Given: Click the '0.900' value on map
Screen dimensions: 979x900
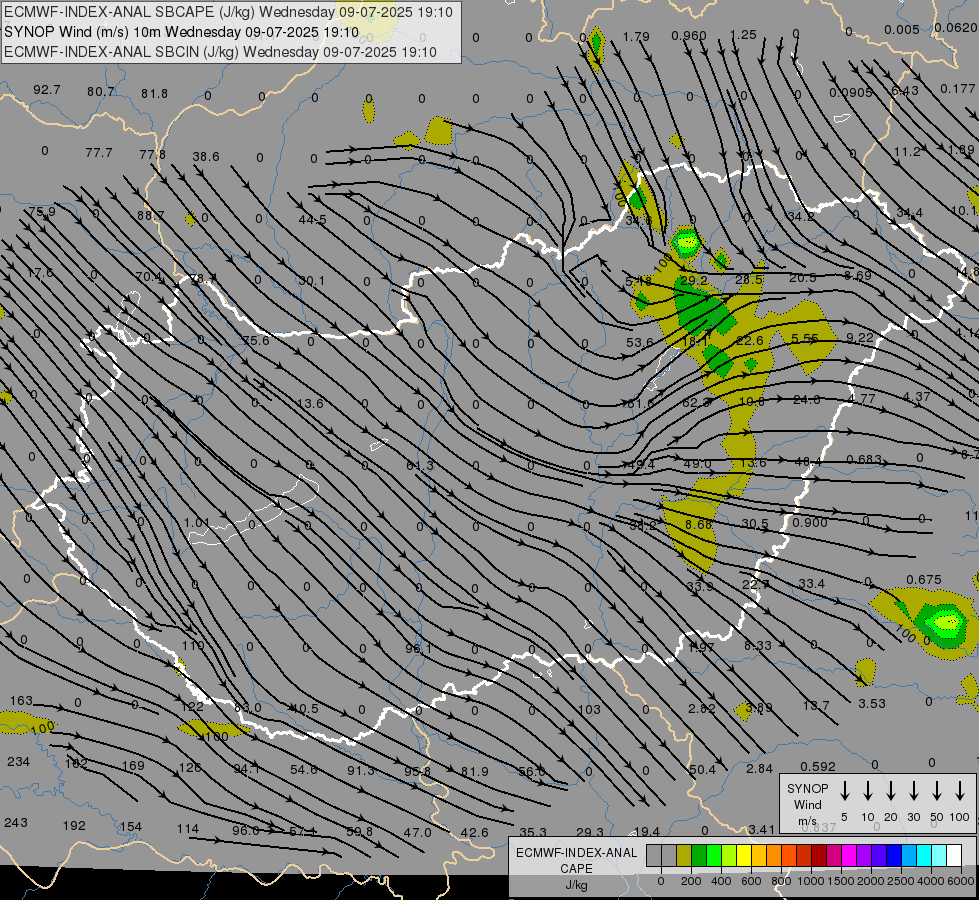Looking at the screenshot, I should (x=810, y=522).
